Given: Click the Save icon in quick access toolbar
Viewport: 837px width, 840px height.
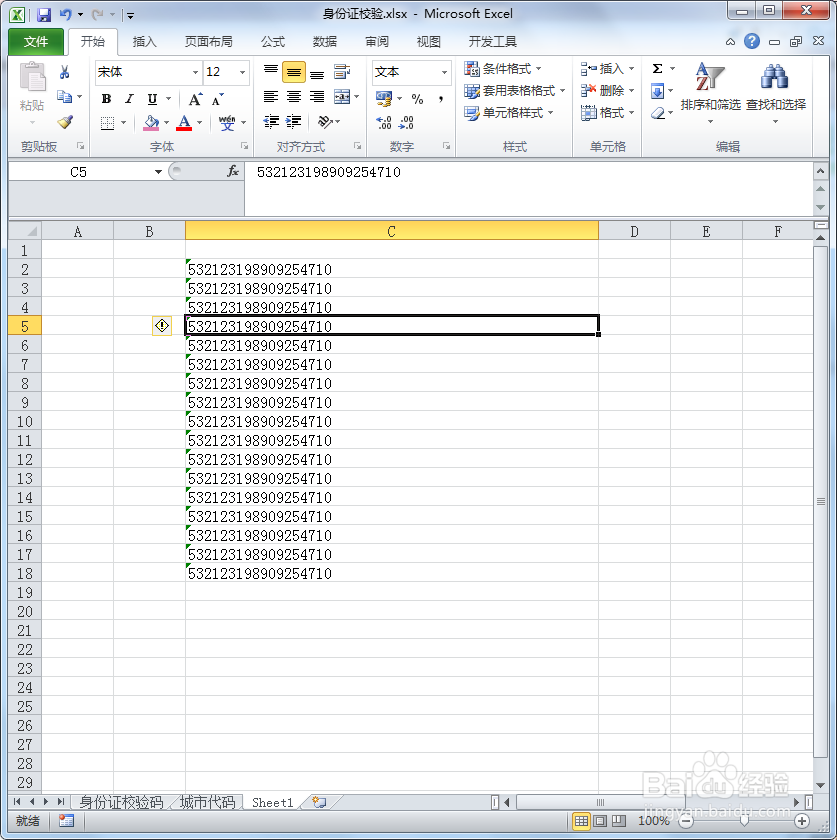Looking at the screenshot, I should tap(43, 14).
